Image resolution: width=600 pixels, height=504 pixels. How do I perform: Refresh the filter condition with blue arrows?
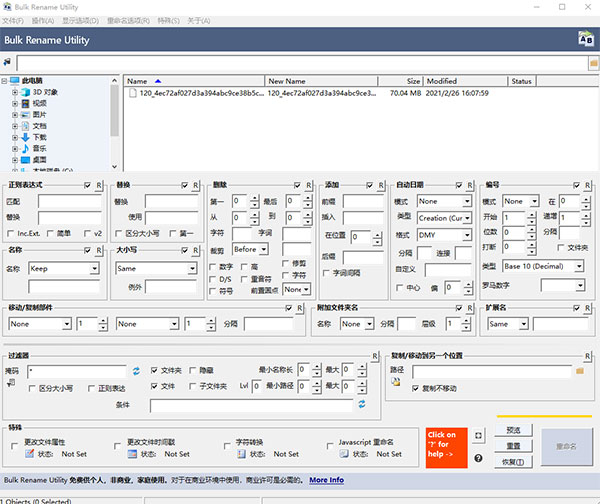click(x=362, y=404)
